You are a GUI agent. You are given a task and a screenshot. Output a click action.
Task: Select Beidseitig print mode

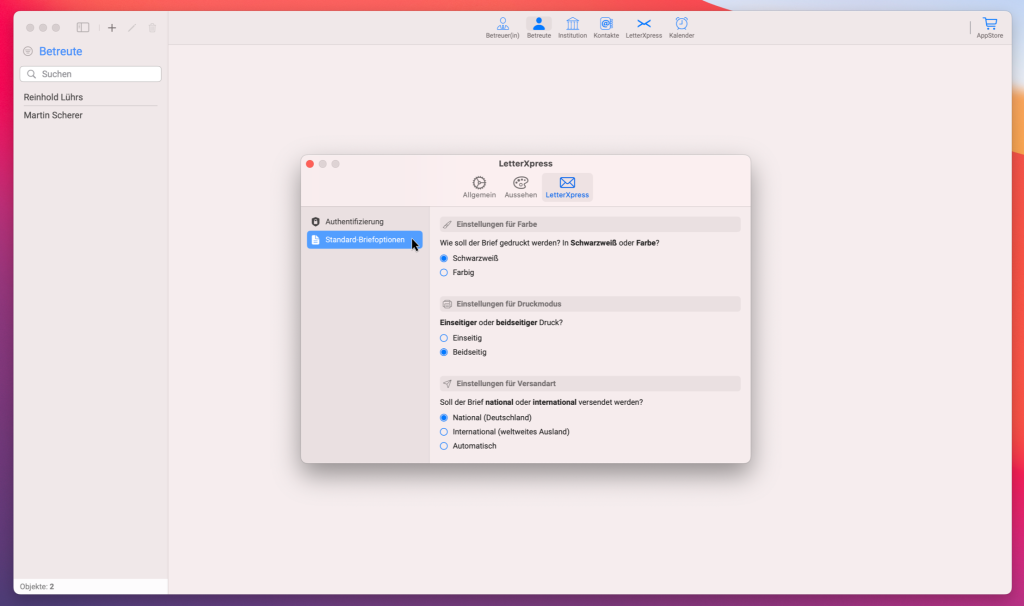point(444,353)
